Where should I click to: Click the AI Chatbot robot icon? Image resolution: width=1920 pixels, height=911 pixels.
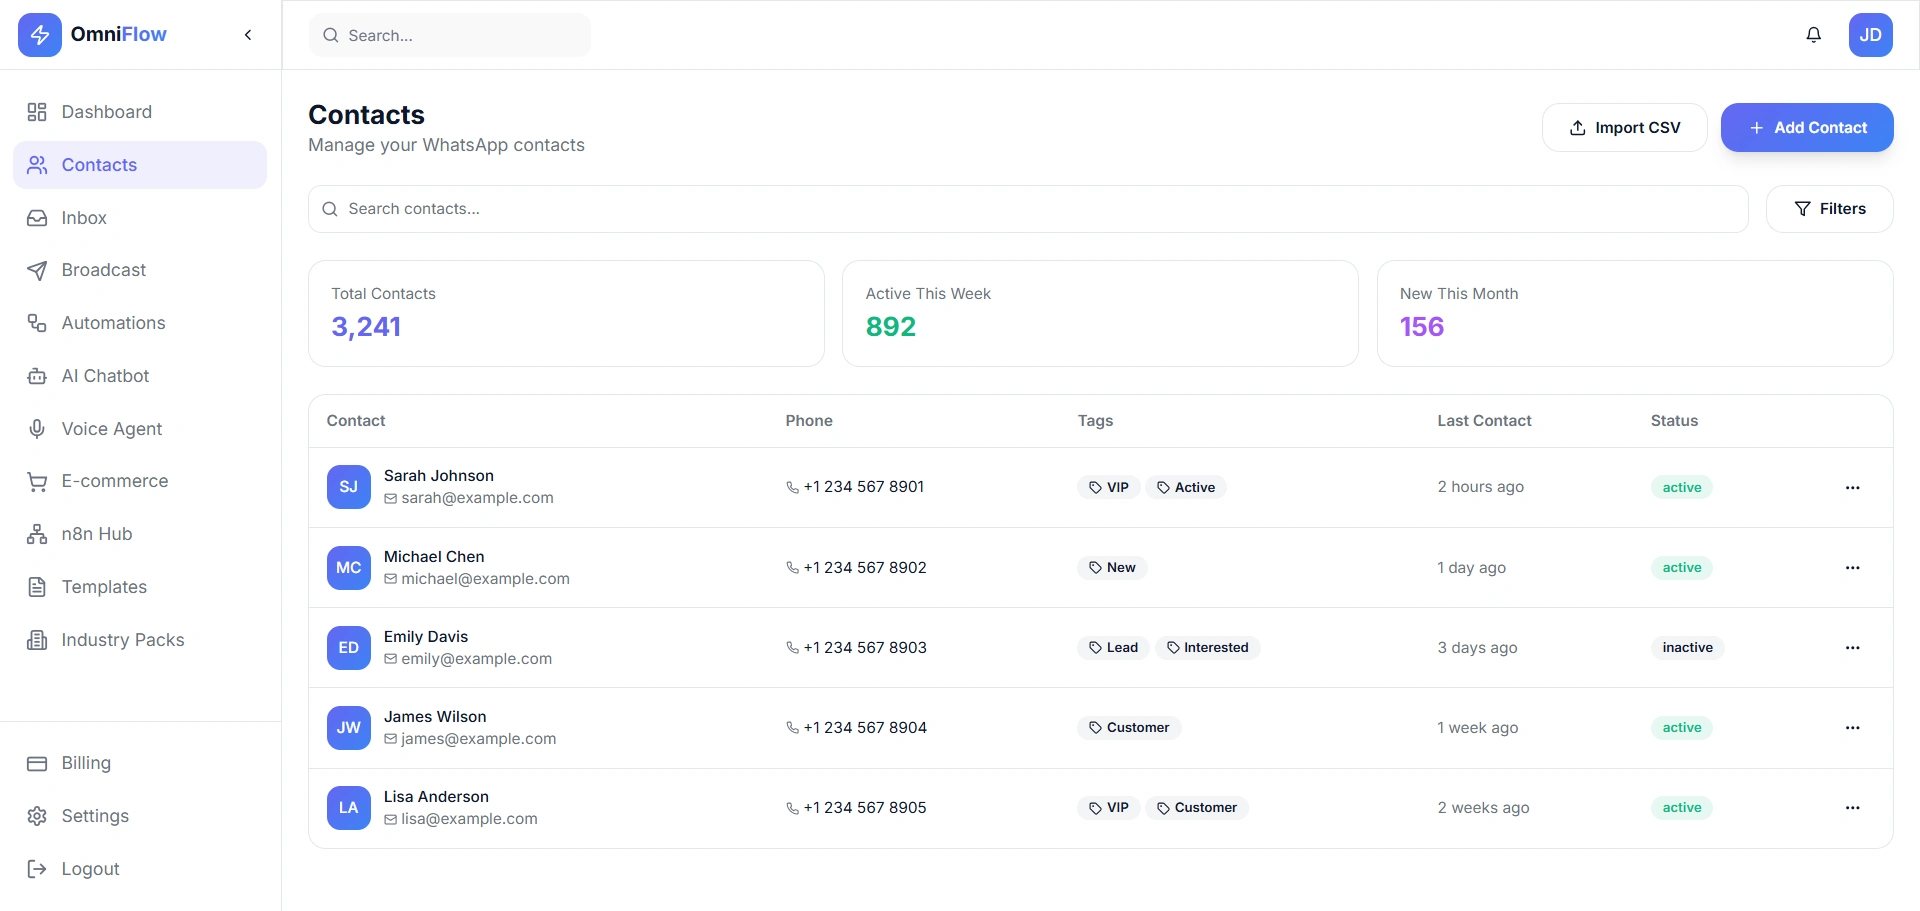[37, 376]
